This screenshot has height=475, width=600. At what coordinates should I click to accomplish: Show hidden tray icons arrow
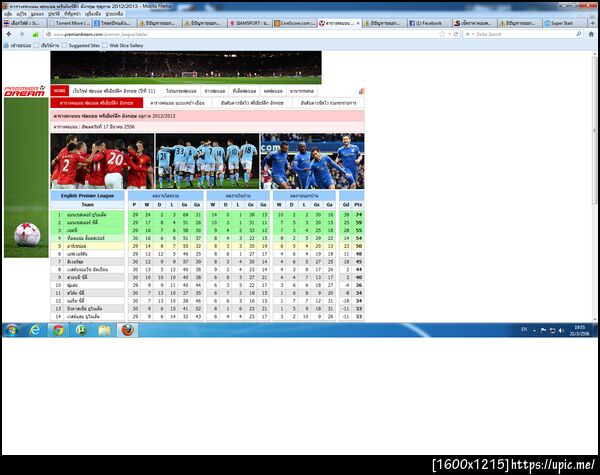534,331
